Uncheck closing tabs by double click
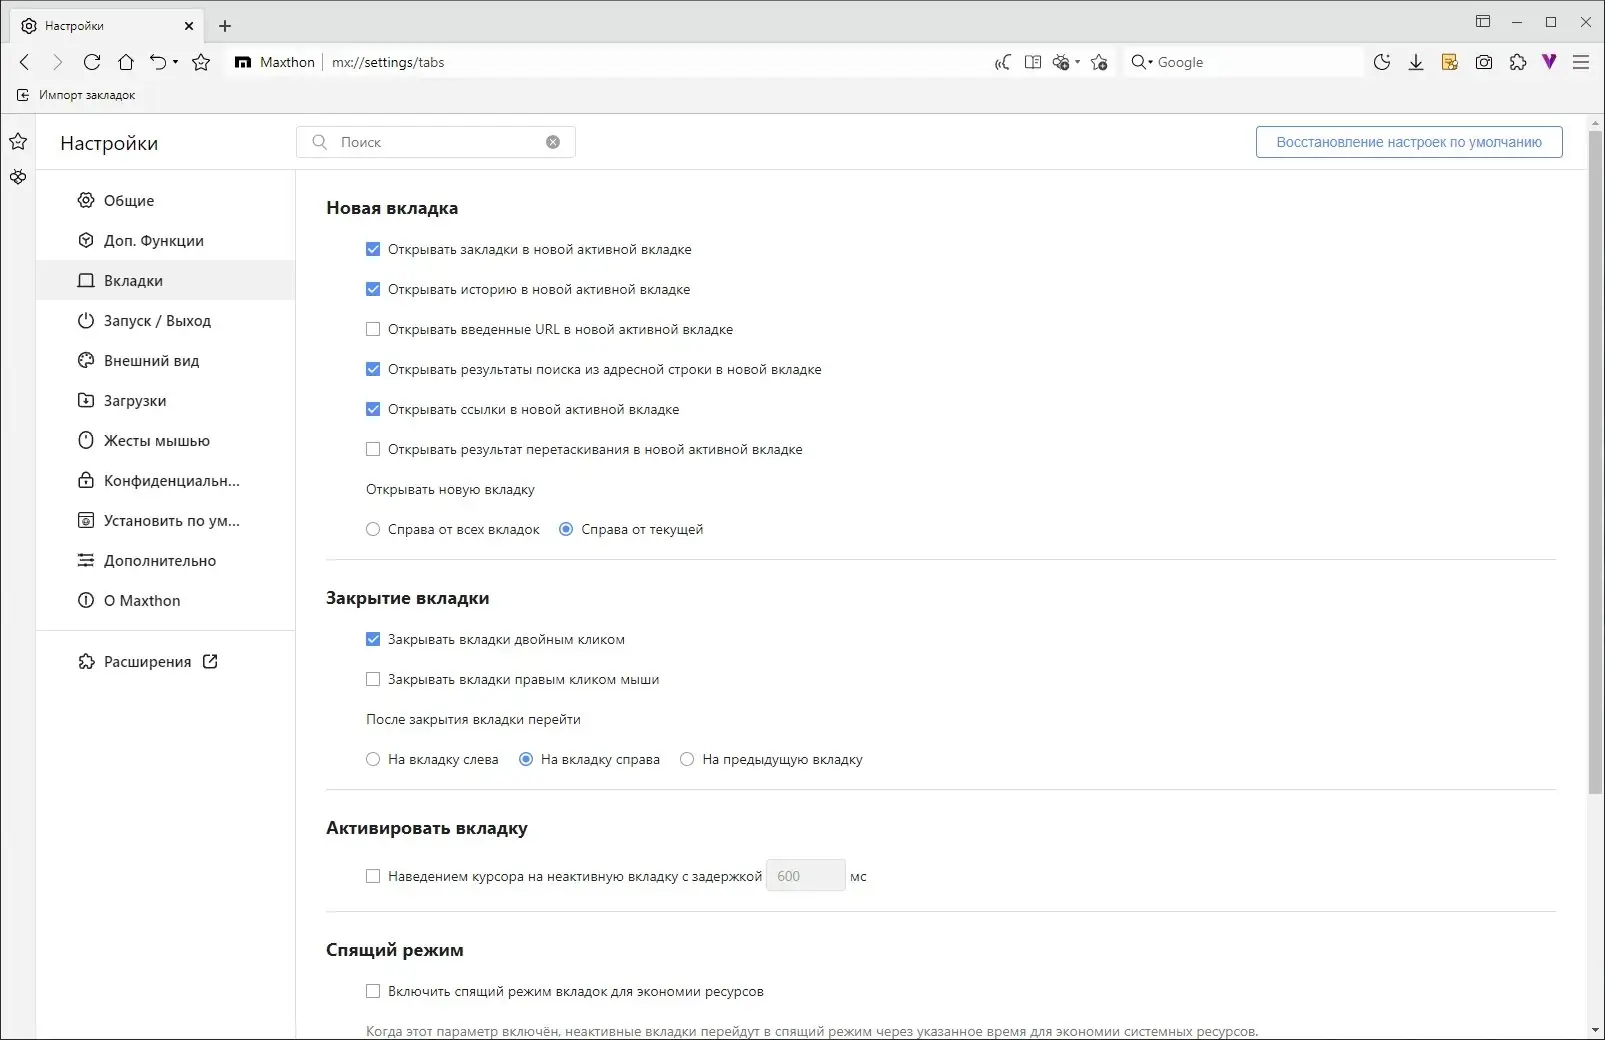The height and width of the screenshot is (1040, 1605). tap(373, 639)
